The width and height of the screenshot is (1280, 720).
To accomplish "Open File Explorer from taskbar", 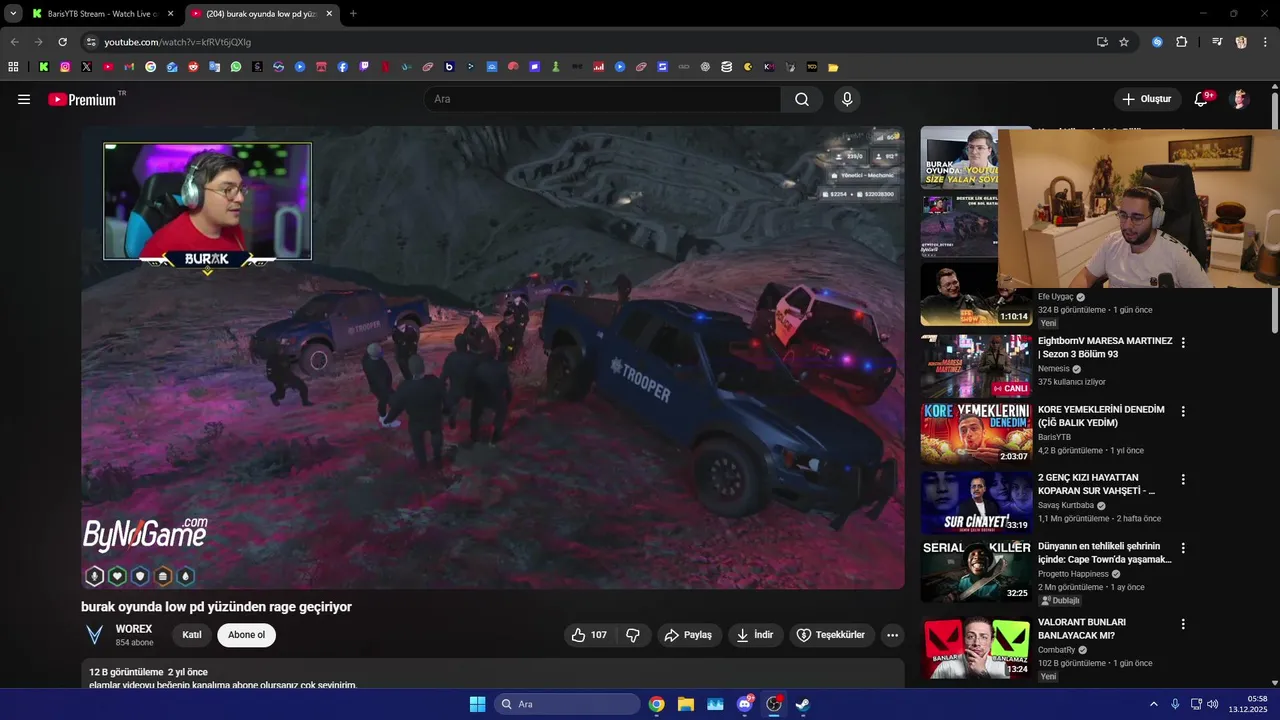I will coord(686,704).
